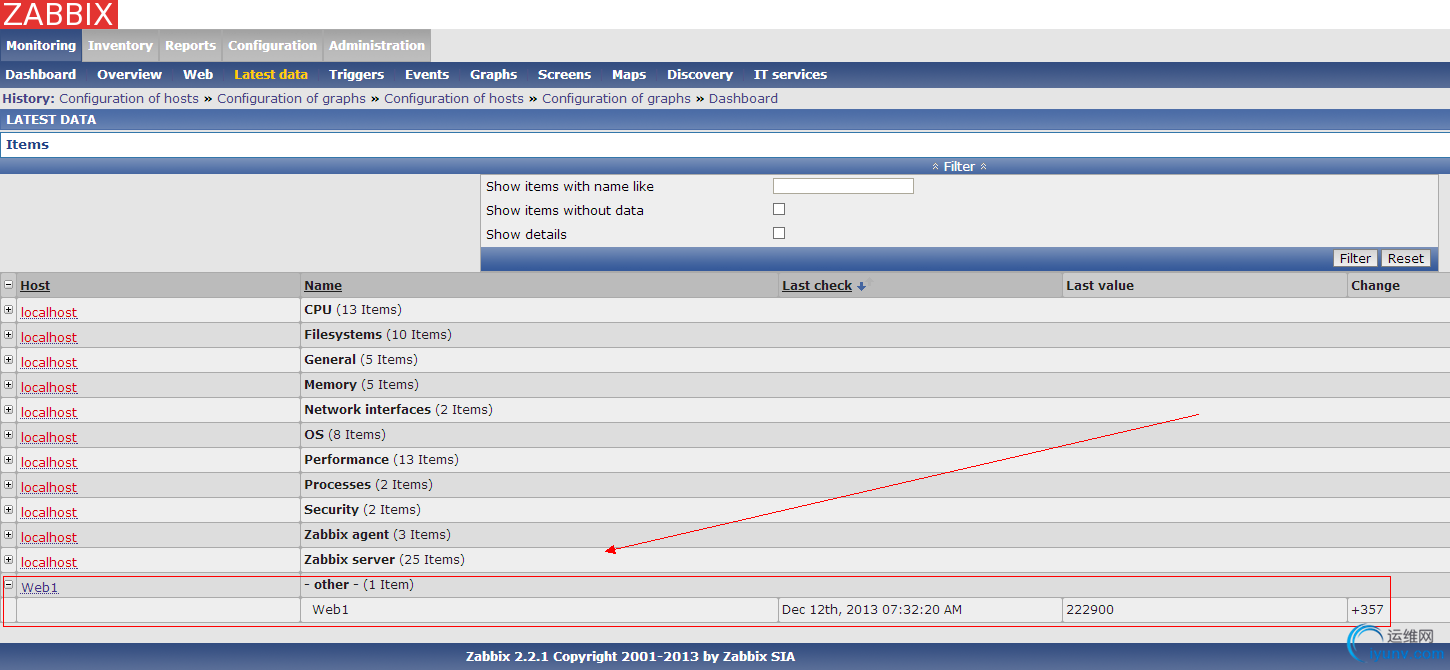Collapse the Web1 other group
This screenshot has height=670, width=1450.
[9, 585]
